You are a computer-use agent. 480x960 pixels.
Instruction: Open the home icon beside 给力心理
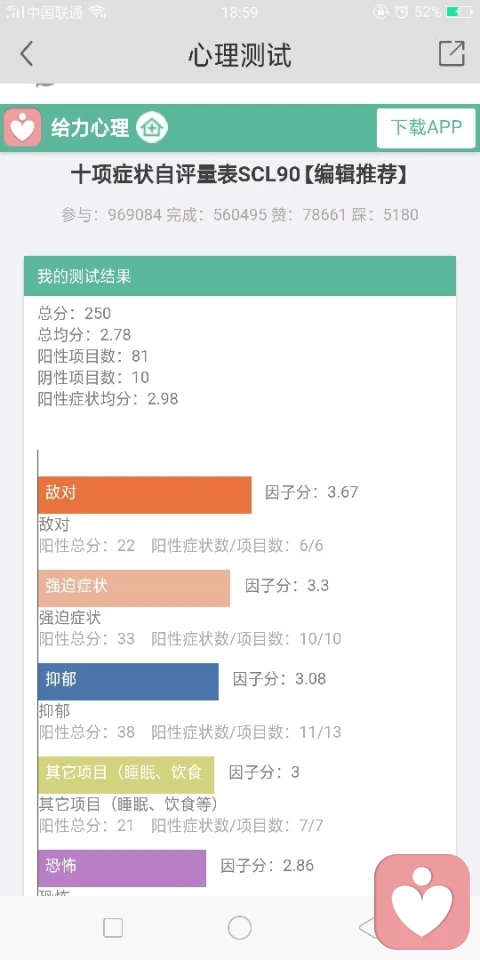click(x=151, y=128)
